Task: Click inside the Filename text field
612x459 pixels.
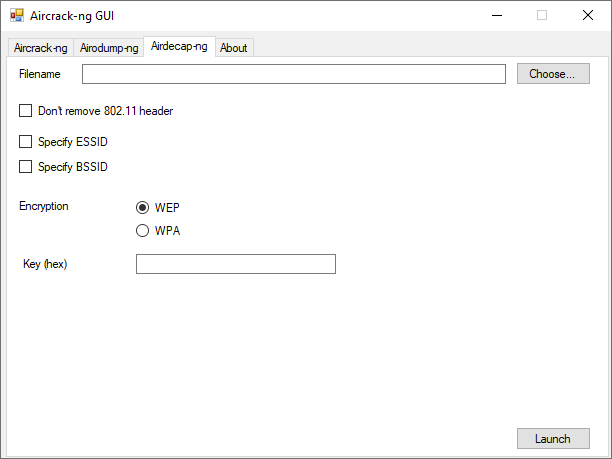Action: tap(294, 74)
